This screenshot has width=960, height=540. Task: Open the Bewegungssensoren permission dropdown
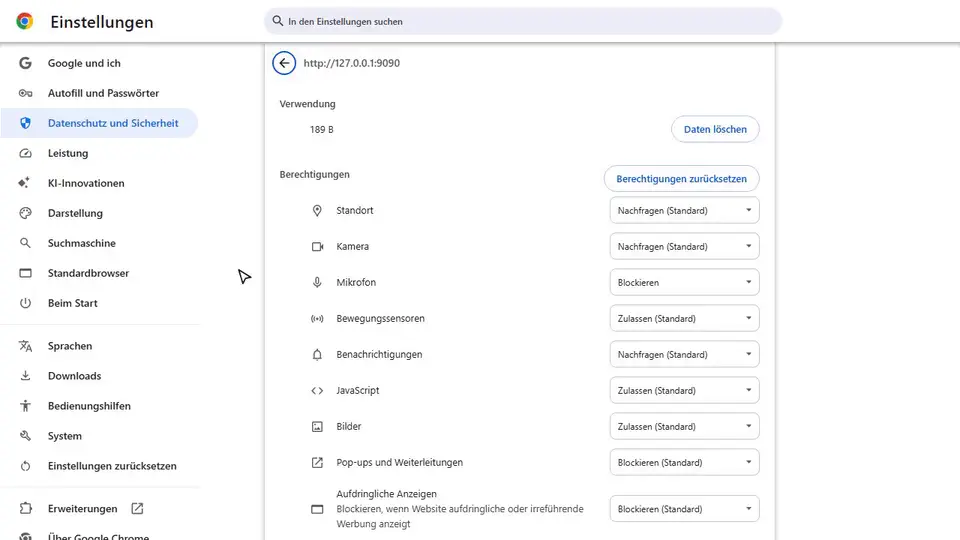pos(684,318)
